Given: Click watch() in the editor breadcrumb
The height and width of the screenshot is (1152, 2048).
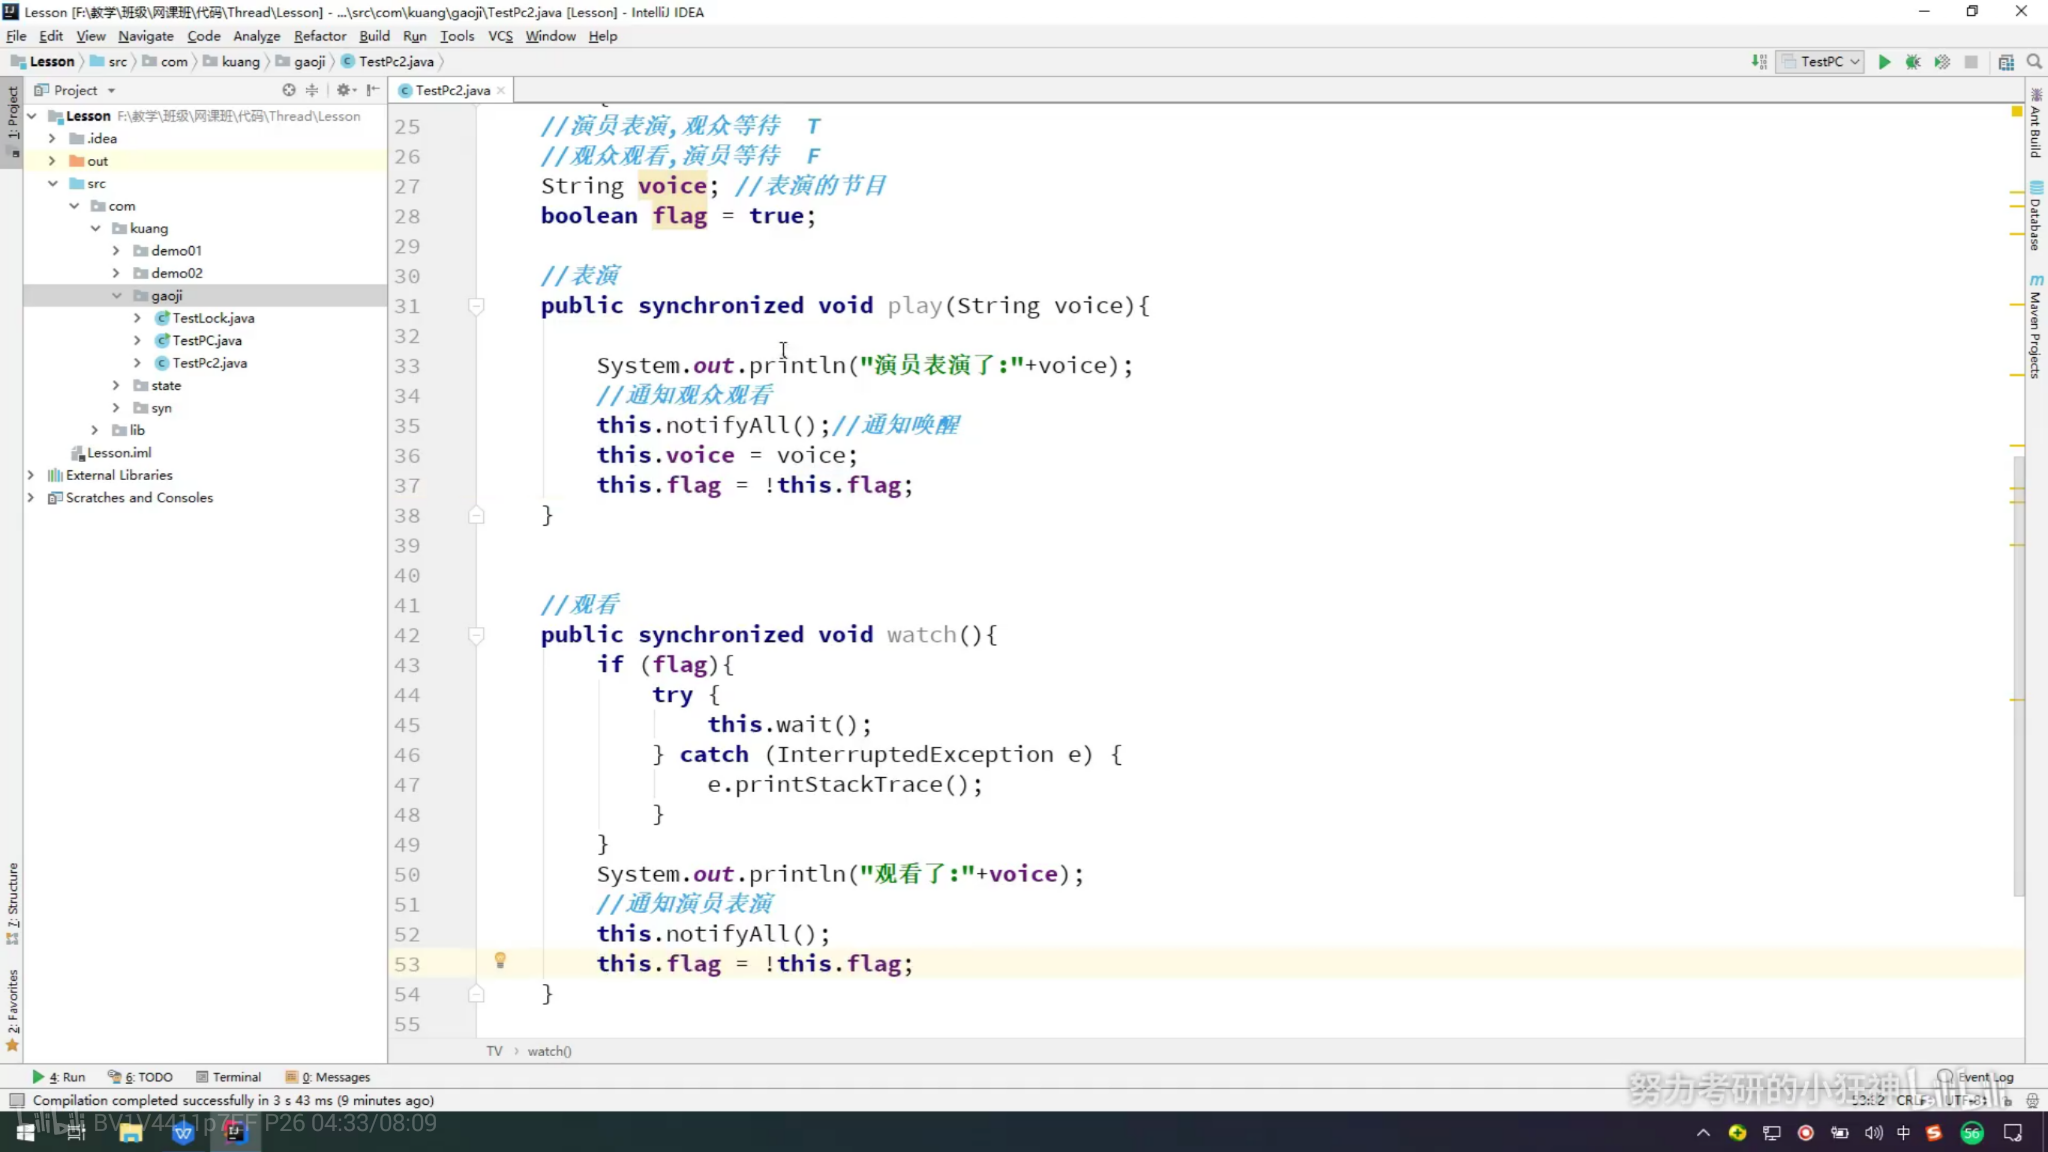Looking at the screenshot, I should click(549, 1051).
